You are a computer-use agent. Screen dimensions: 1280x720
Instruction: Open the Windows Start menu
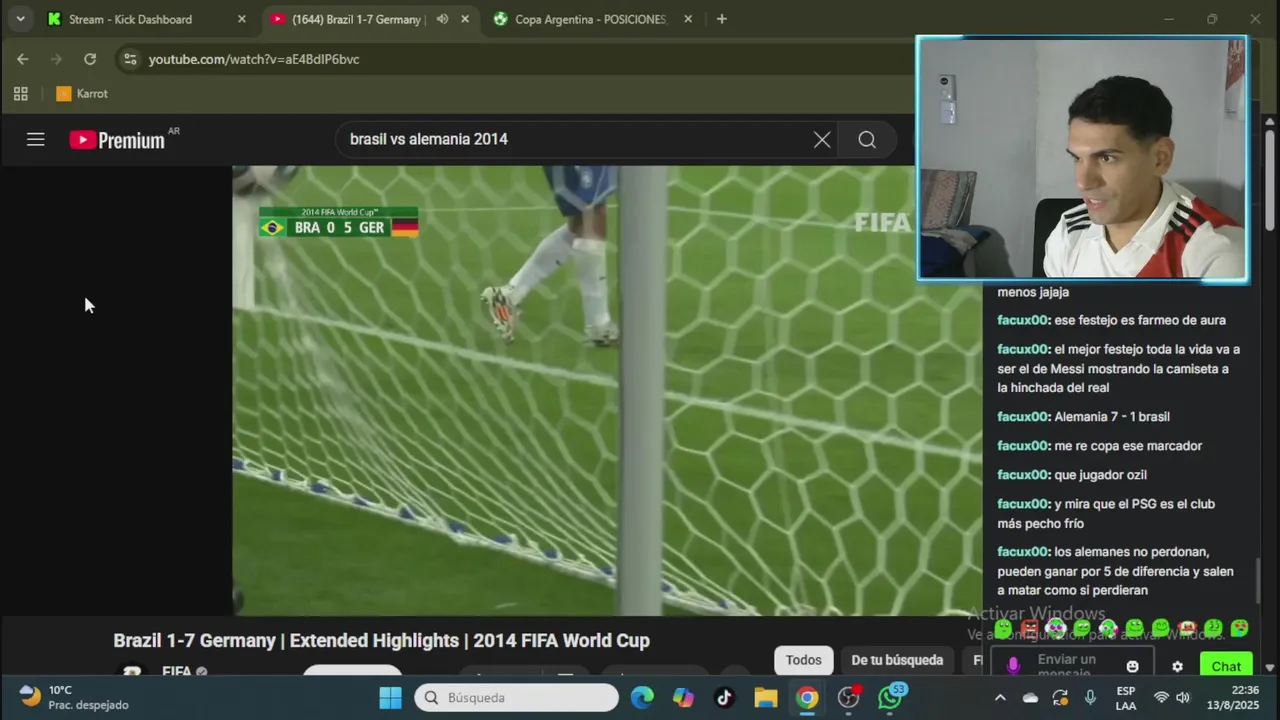pos(390,698)
